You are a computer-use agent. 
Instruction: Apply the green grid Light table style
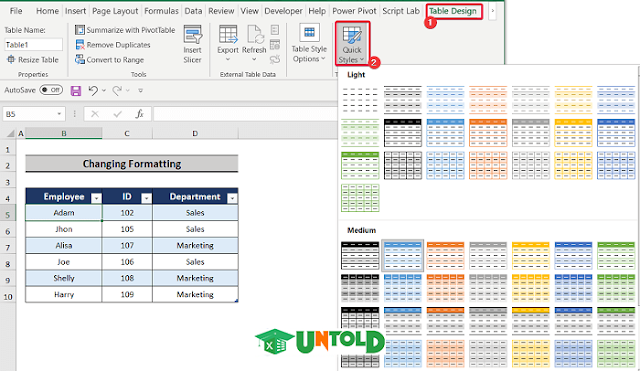point(360,198)
